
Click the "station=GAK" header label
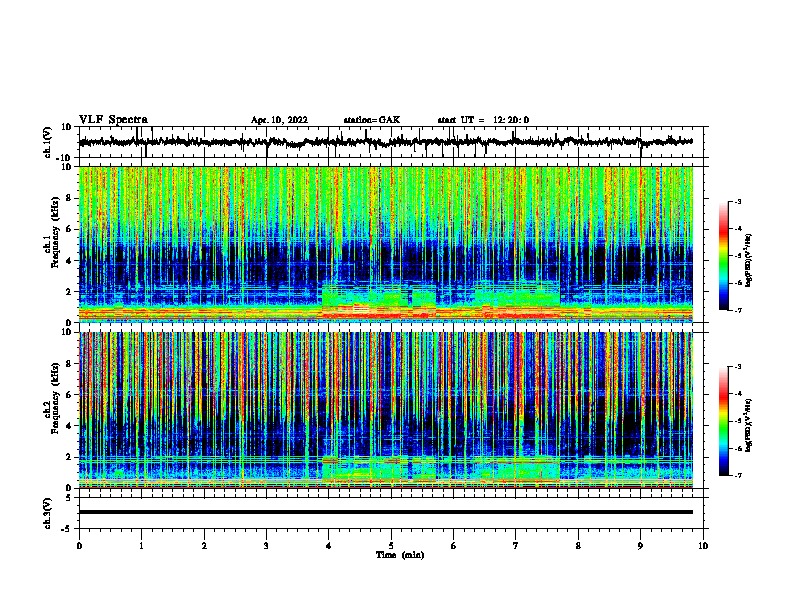[x=372, y=120]
